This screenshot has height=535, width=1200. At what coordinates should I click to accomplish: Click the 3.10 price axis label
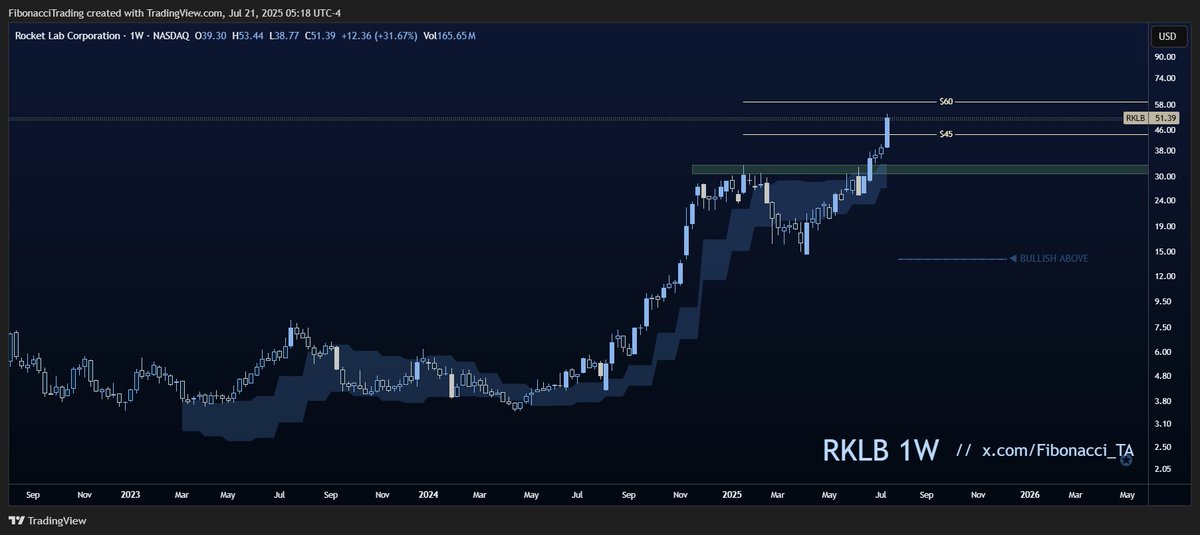(1161, 423)
